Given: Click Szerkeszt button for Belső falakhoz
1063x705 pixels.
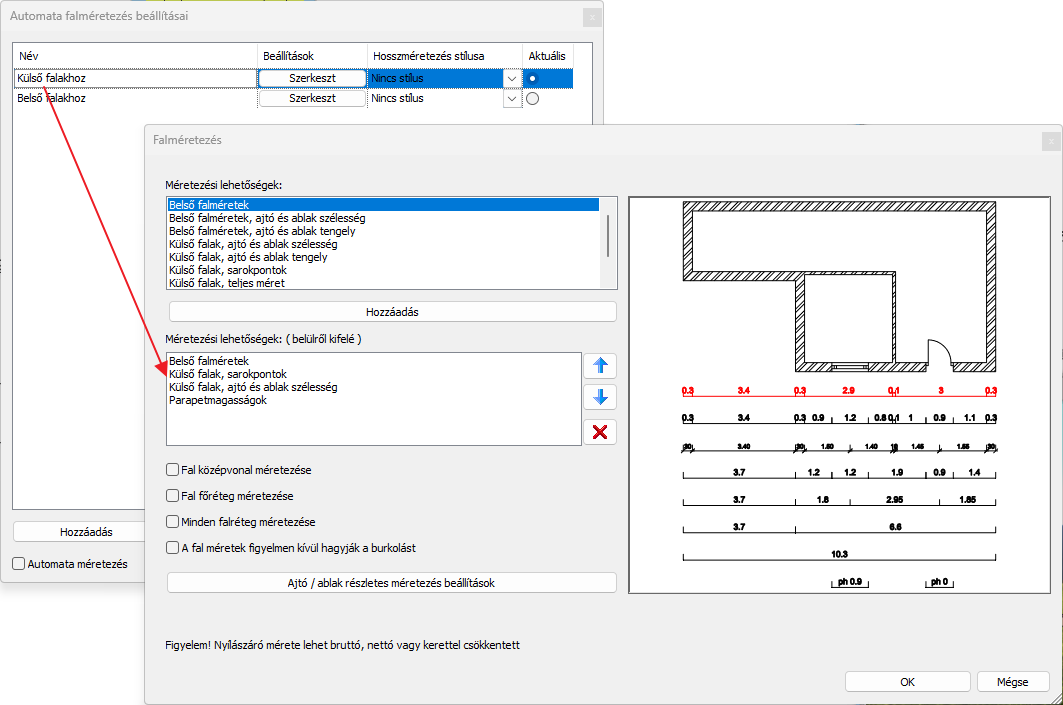Looking at the screenshot, I should pos(312,99).
